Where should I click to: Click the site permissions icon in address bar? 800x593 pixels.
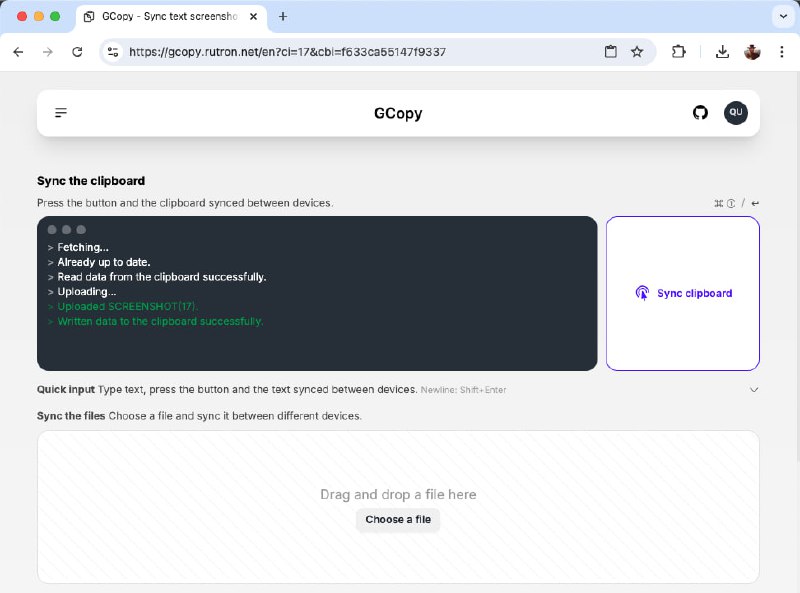coord(113,51)
